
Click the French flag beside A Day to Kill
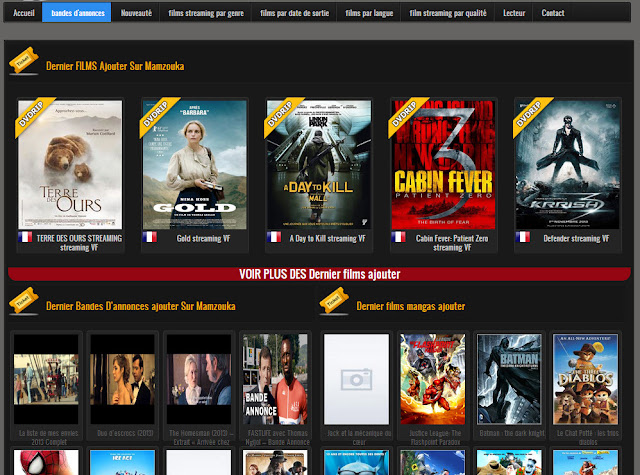274,238
